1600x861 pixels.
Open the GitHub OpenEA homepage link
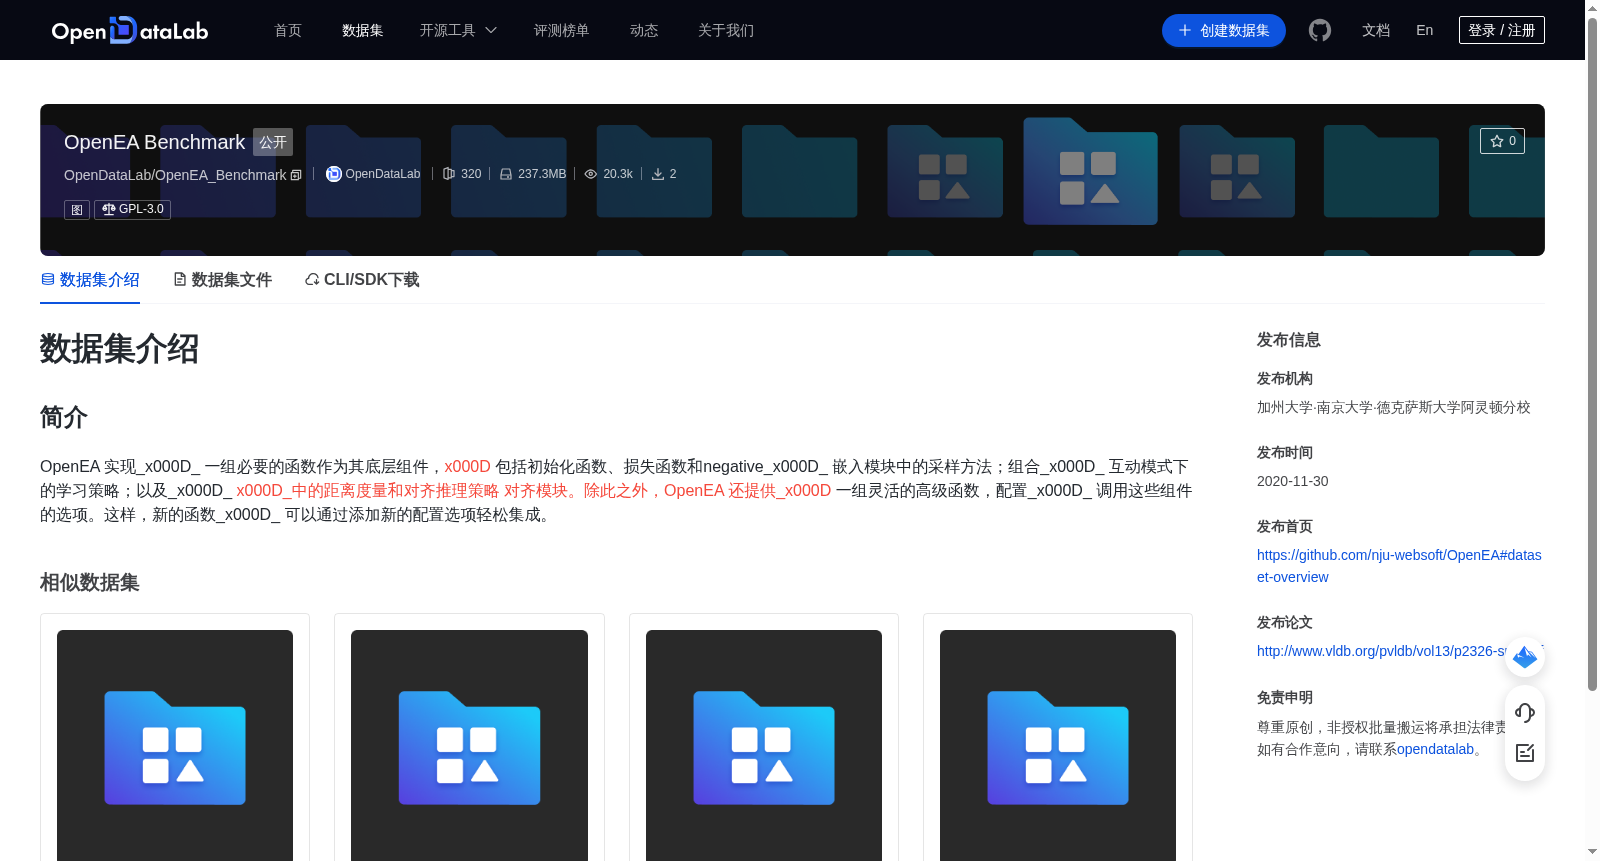click(x=1399, y=566)
